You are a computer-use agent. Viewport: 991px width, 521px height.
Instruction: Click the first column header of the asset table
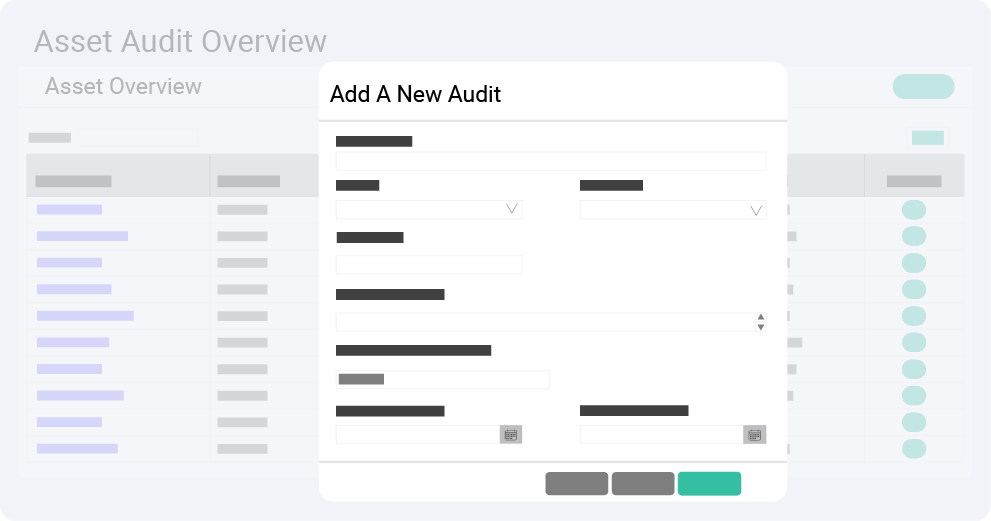pos(118,175)
